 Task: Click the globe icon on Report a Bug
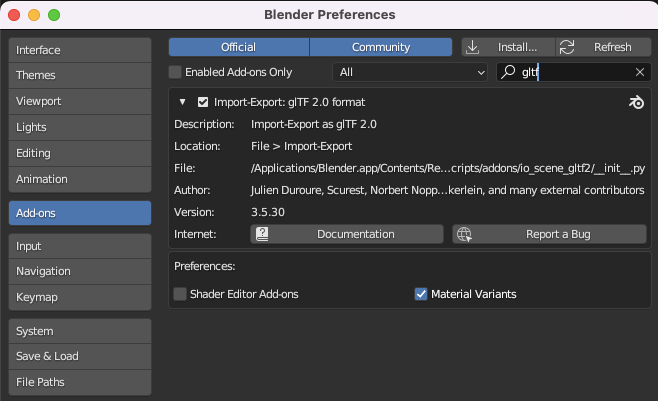(464, 234)
